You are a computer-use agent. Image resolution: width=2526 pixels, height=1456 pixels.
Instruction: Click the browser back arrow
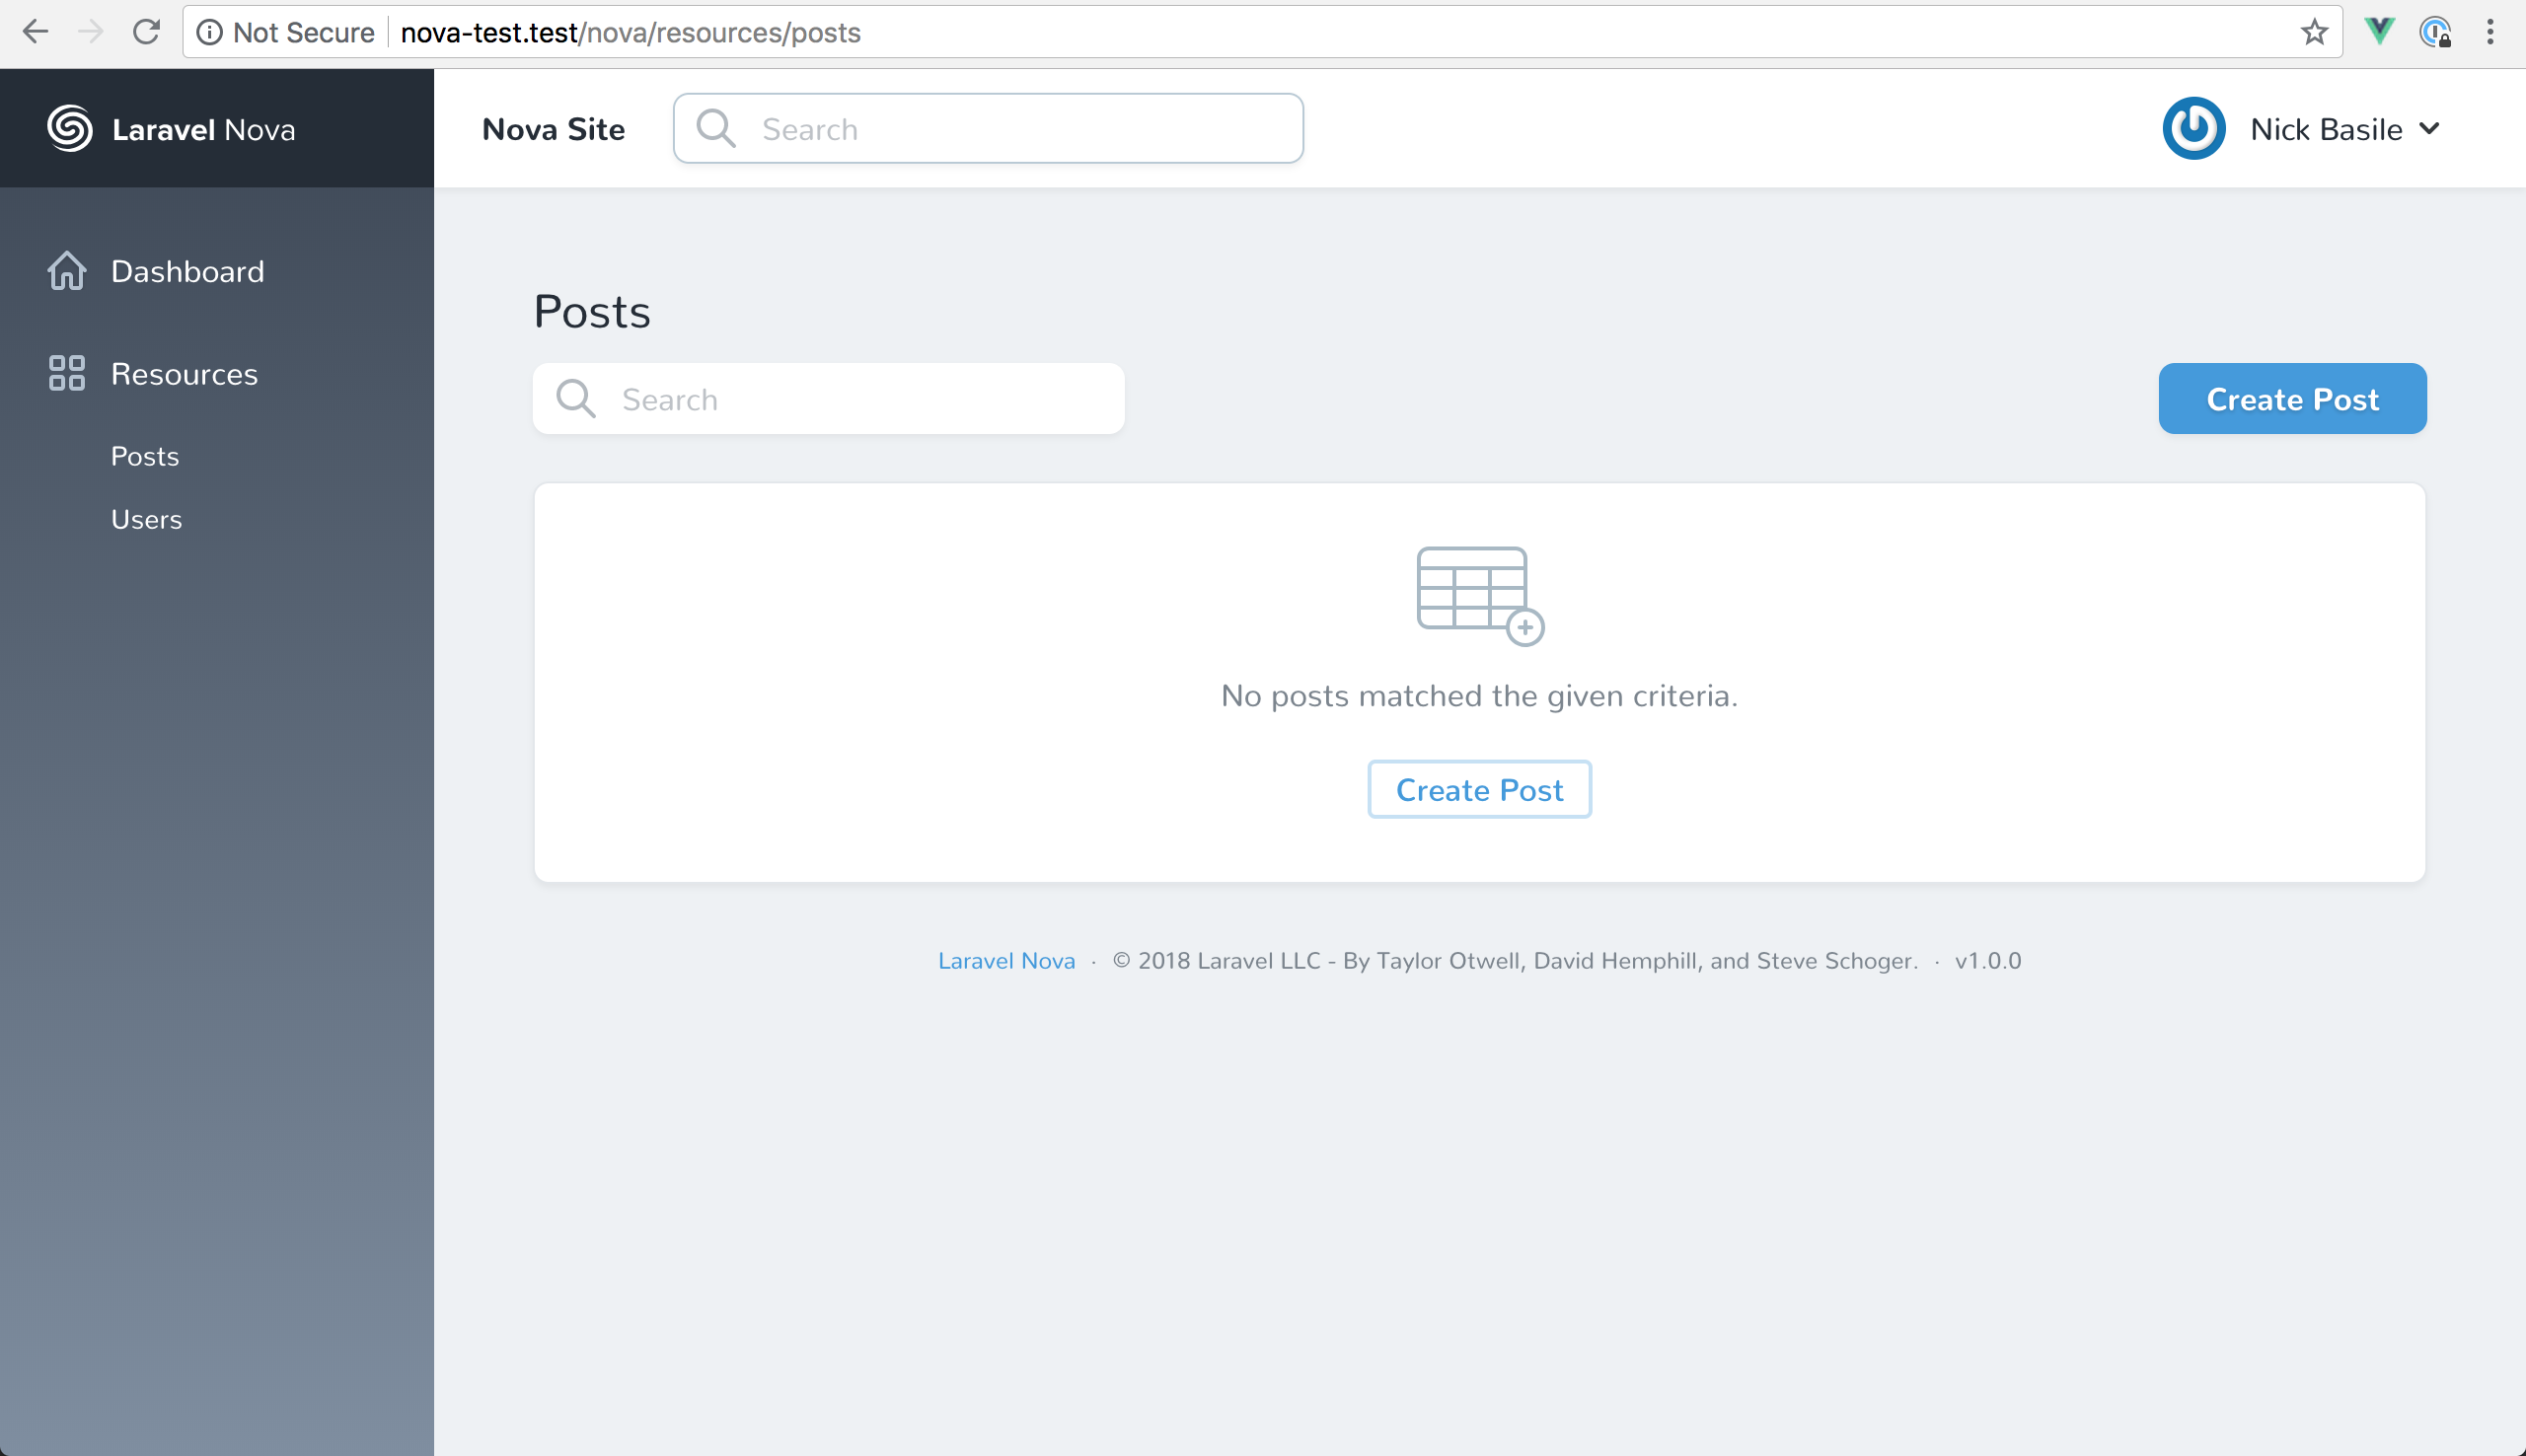click(36, 32)
